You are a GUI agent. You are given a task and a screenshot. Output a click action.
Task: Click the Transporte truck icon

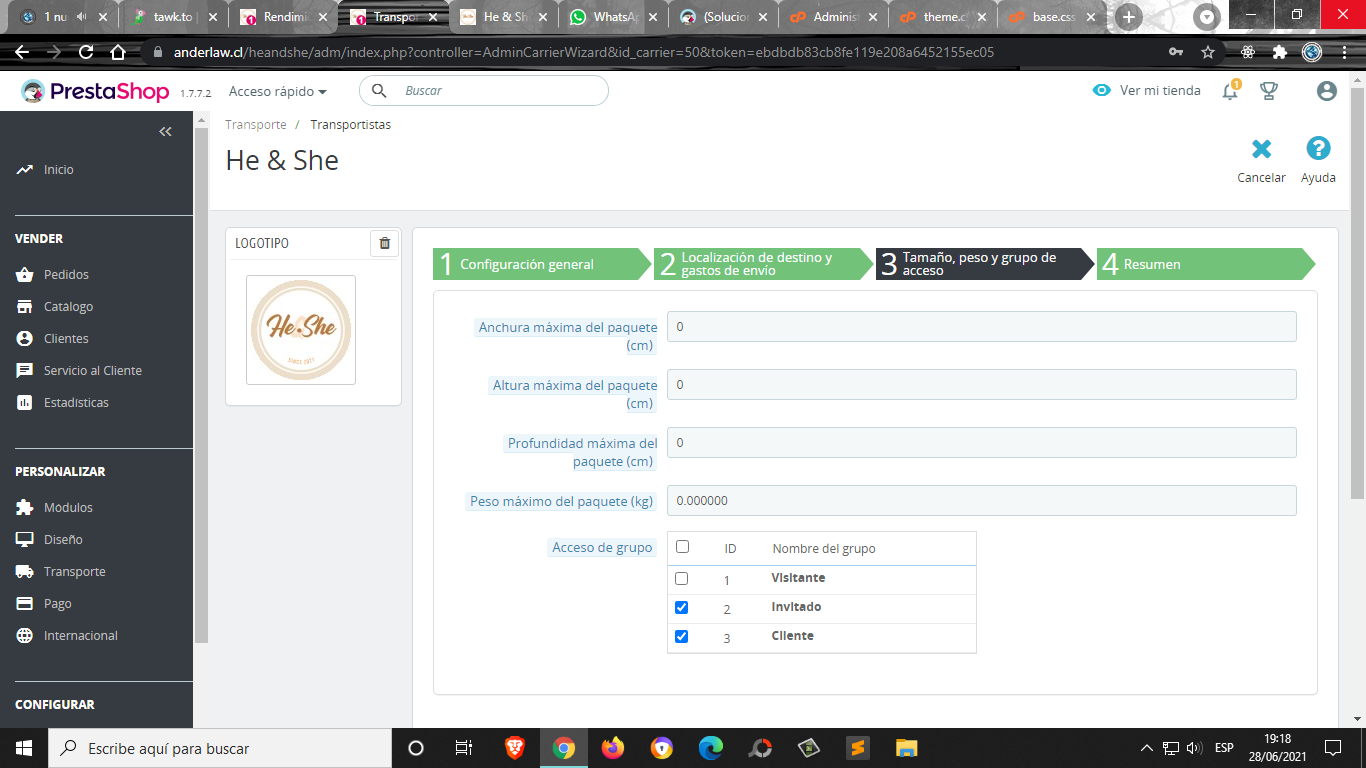[x=25, y=571]
